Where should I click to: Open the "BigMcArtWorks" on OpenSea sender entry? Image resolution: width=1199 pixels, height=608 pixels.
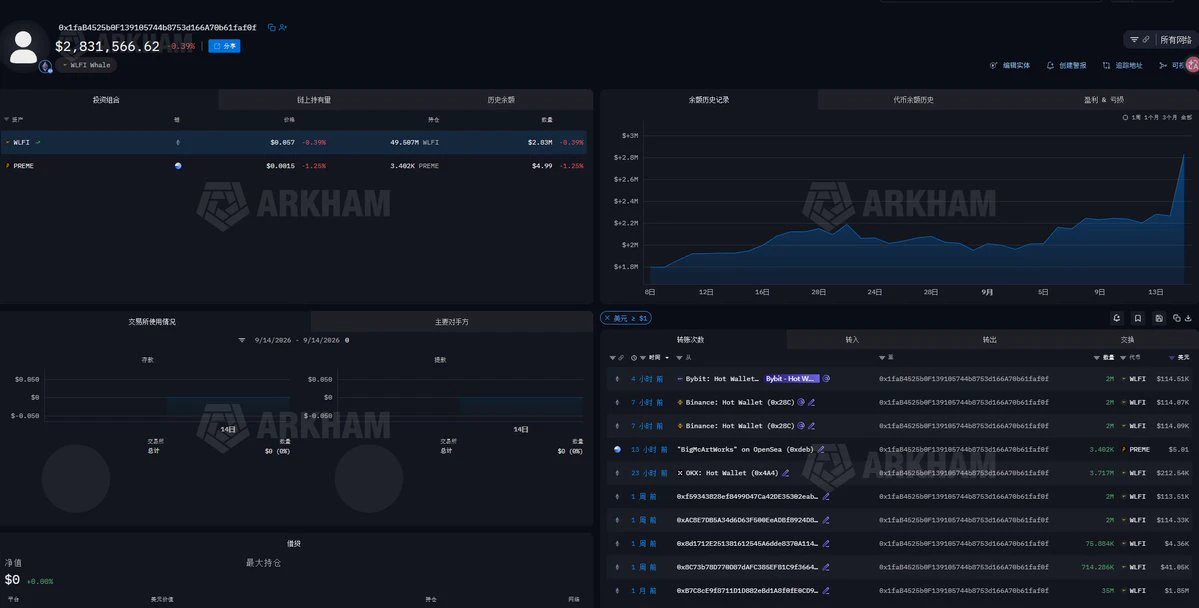(x=745, y=450)
